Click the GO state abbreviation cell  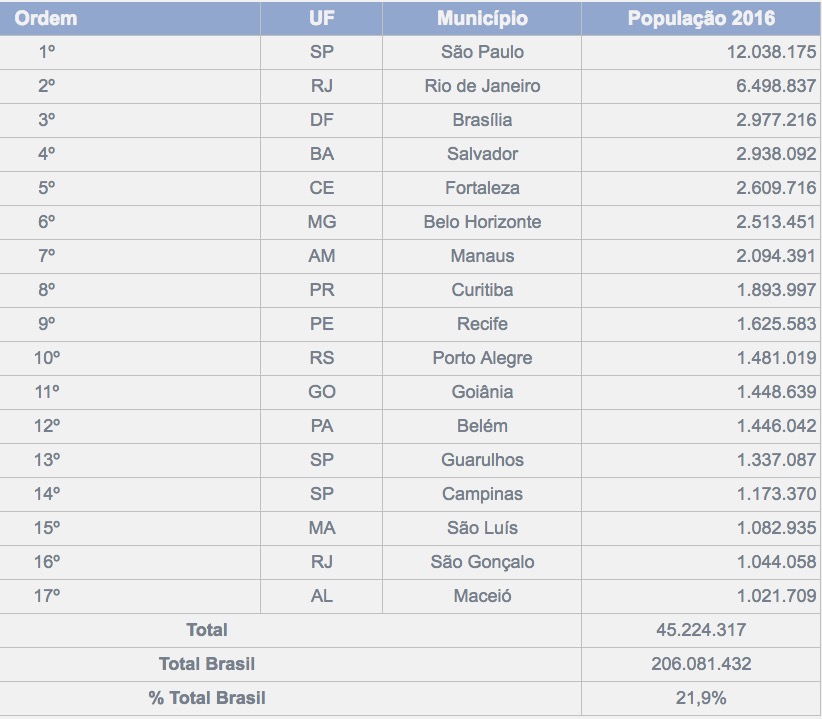tap(321, 392)
